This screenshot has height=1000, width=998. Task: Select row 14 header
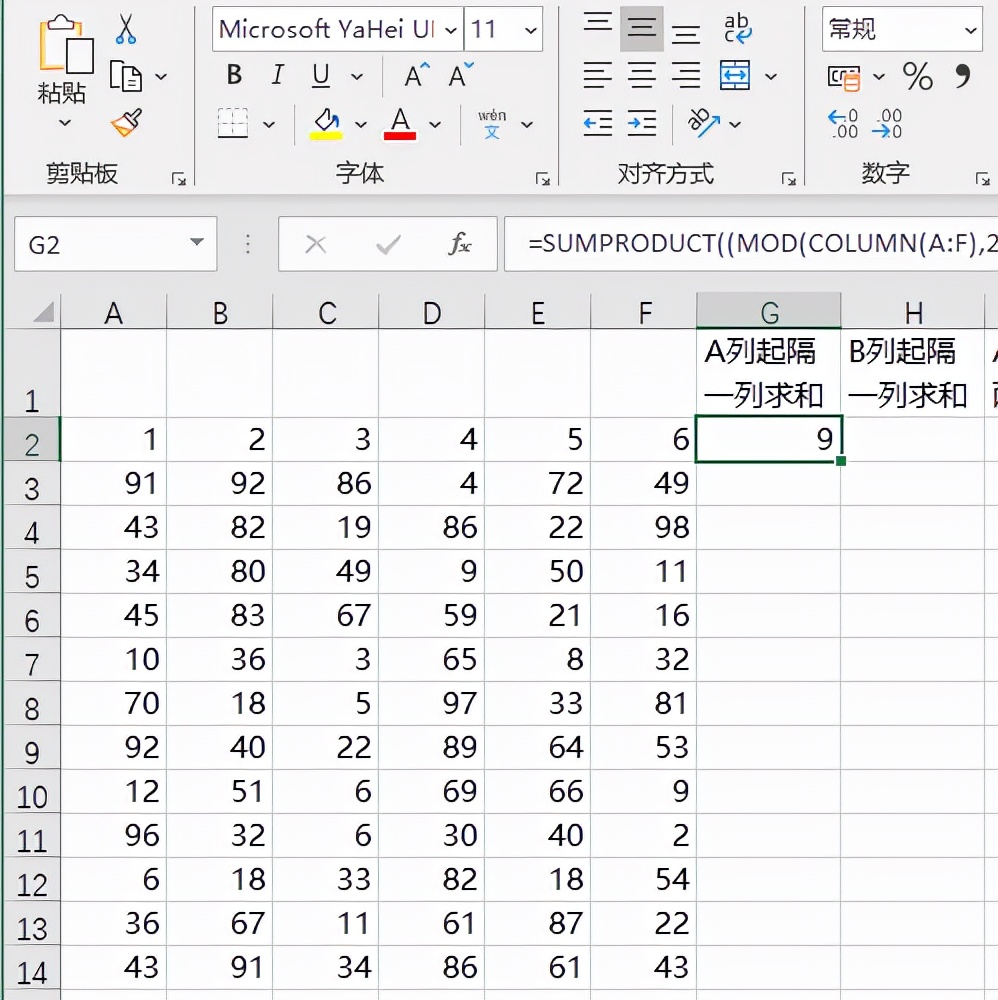pos(32,968)
